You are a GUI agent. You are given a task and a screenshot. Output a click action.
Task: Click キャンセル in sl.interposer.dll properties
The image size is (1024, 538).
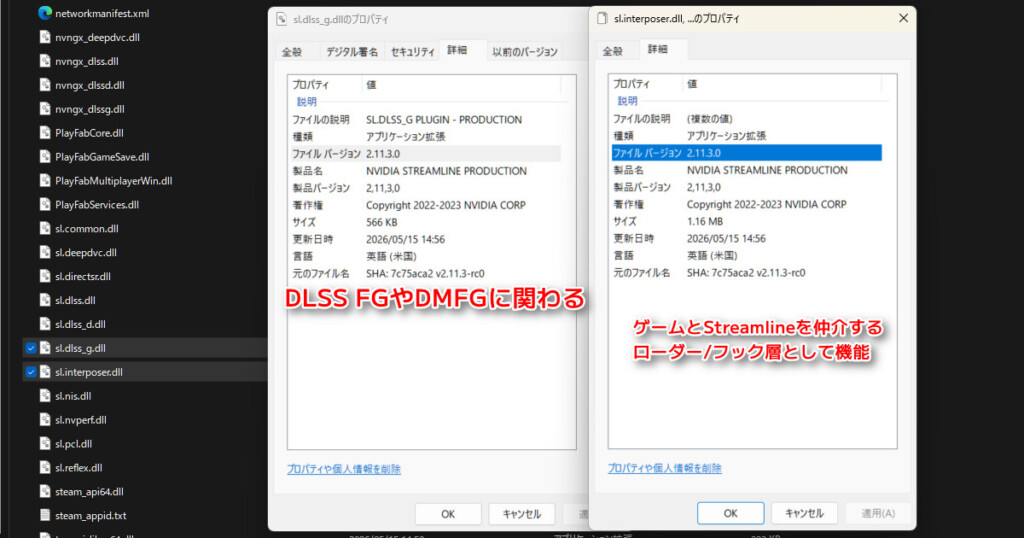coord(805,513)
